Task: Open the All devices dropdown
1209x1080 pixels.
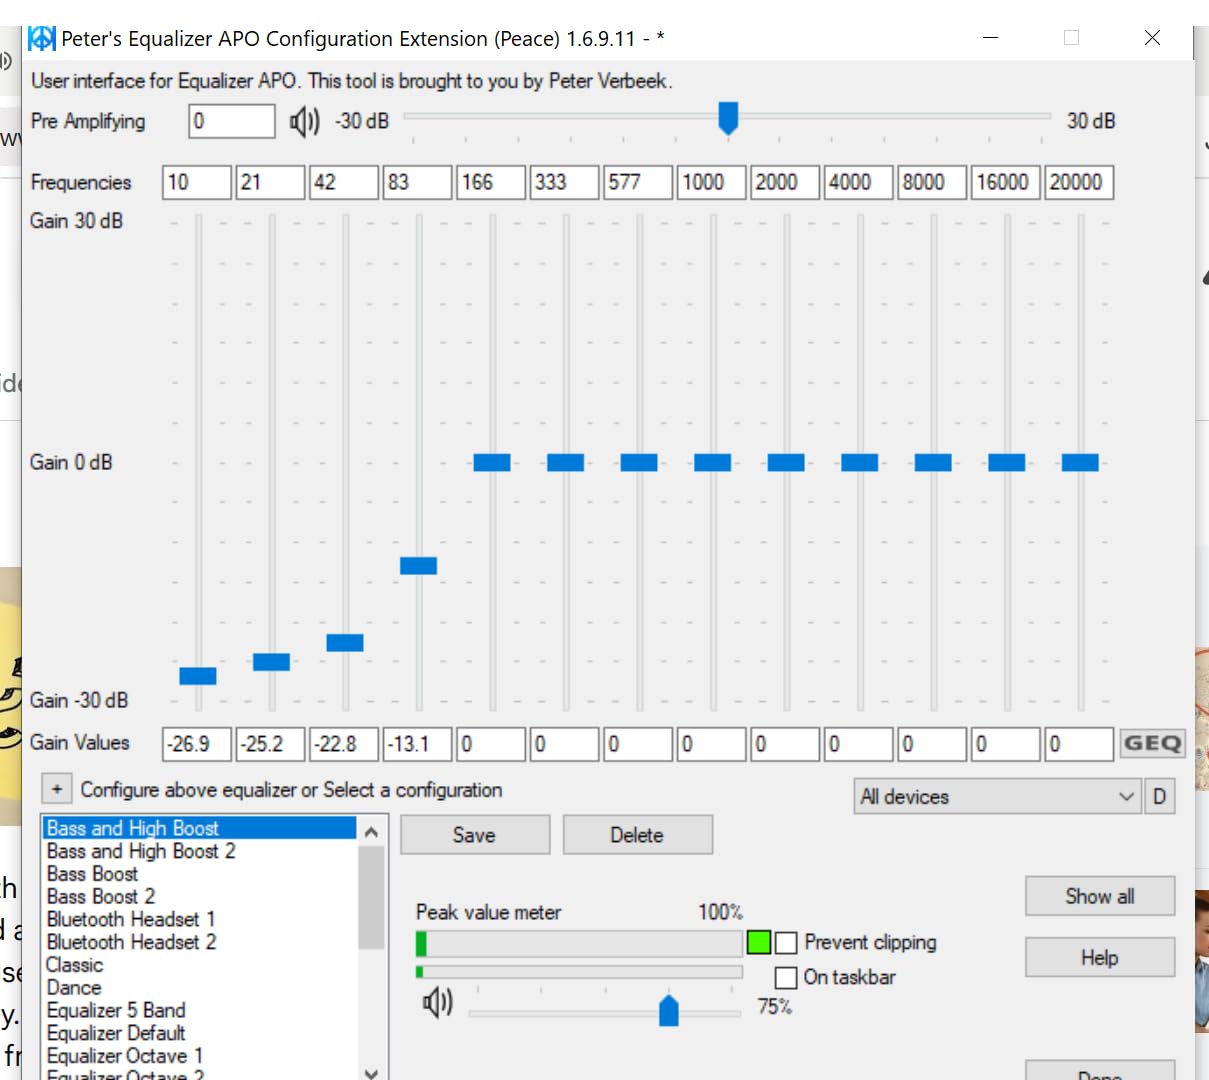Action: point(997,797)
